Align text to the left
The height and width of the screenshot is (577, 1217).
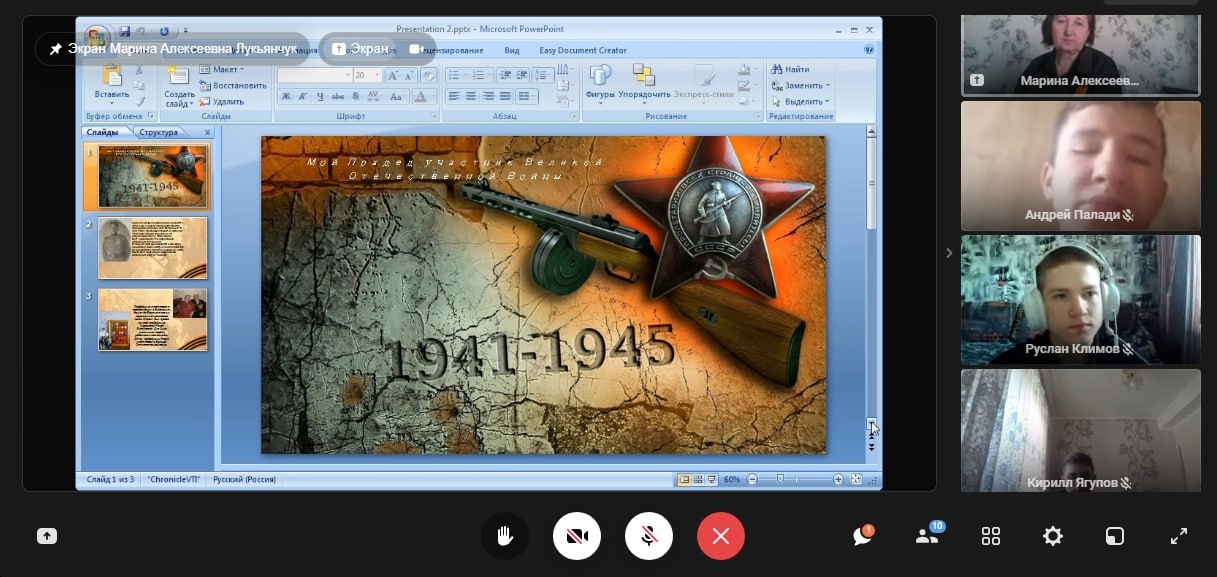pos(454,97)
